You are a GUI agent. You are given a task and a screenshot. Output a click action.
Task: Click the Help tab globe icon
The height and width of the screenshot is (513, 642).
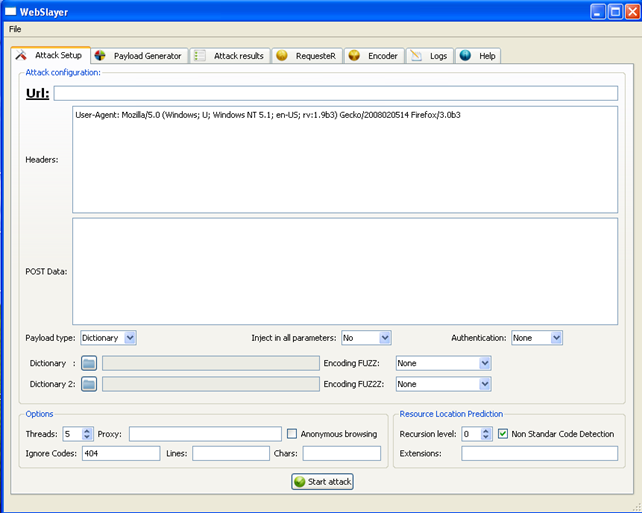(466, 56)
